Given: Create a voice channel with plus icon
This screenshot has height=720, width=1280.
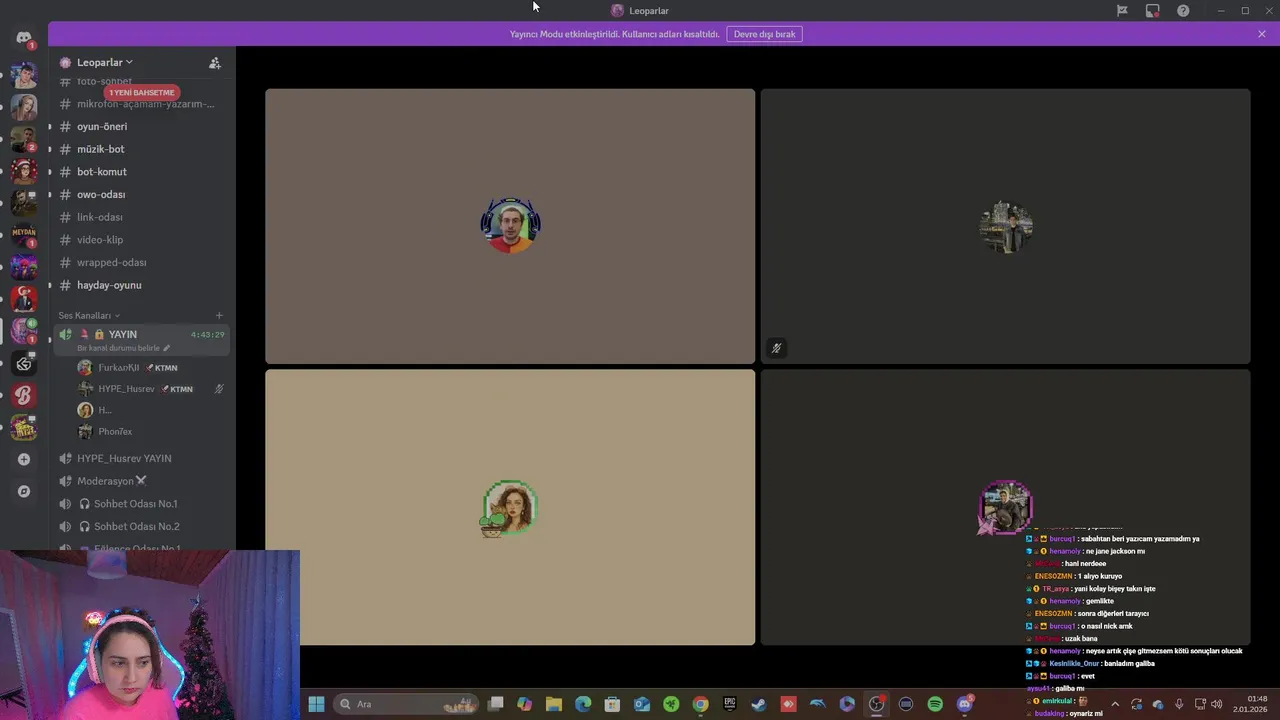Looking at the screenshot, I should pos(219,315).
